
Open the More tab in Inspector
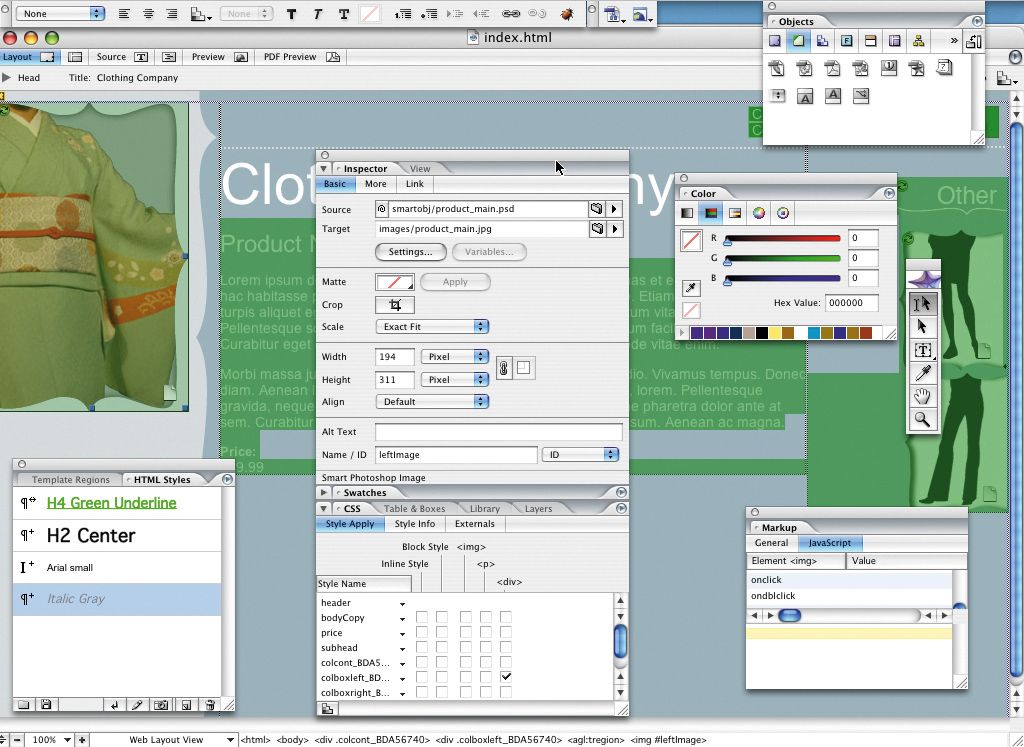point(376,184)
